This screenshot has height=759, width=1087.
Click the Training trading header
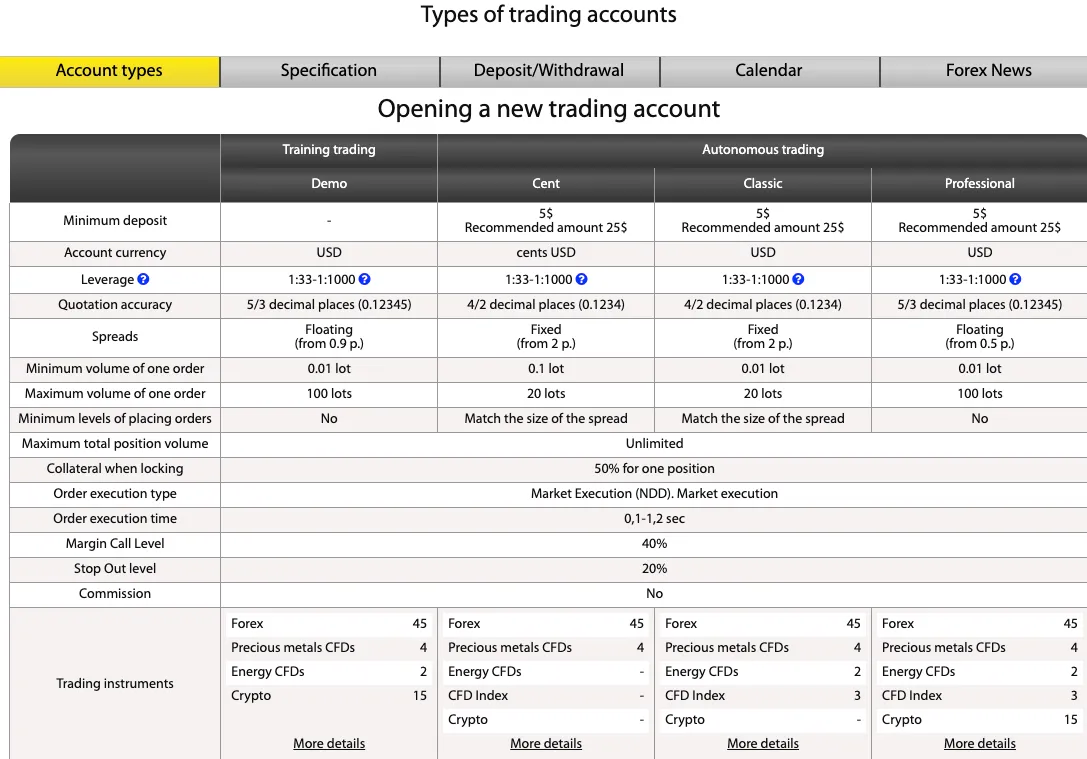329,150
